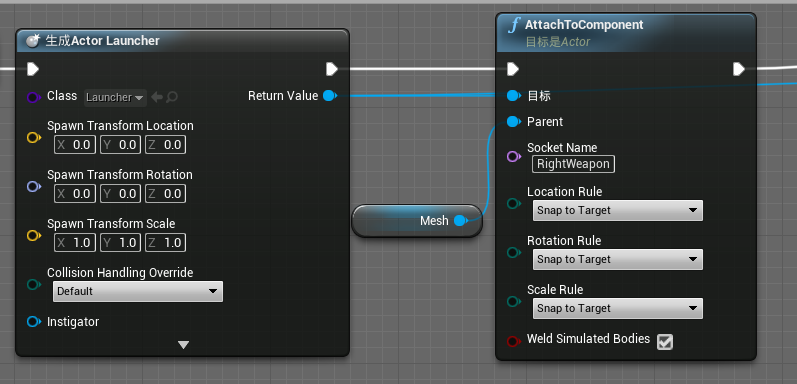Open the Rotation Rule dropdown
This screenshot has height=384, width=797.
618,259
